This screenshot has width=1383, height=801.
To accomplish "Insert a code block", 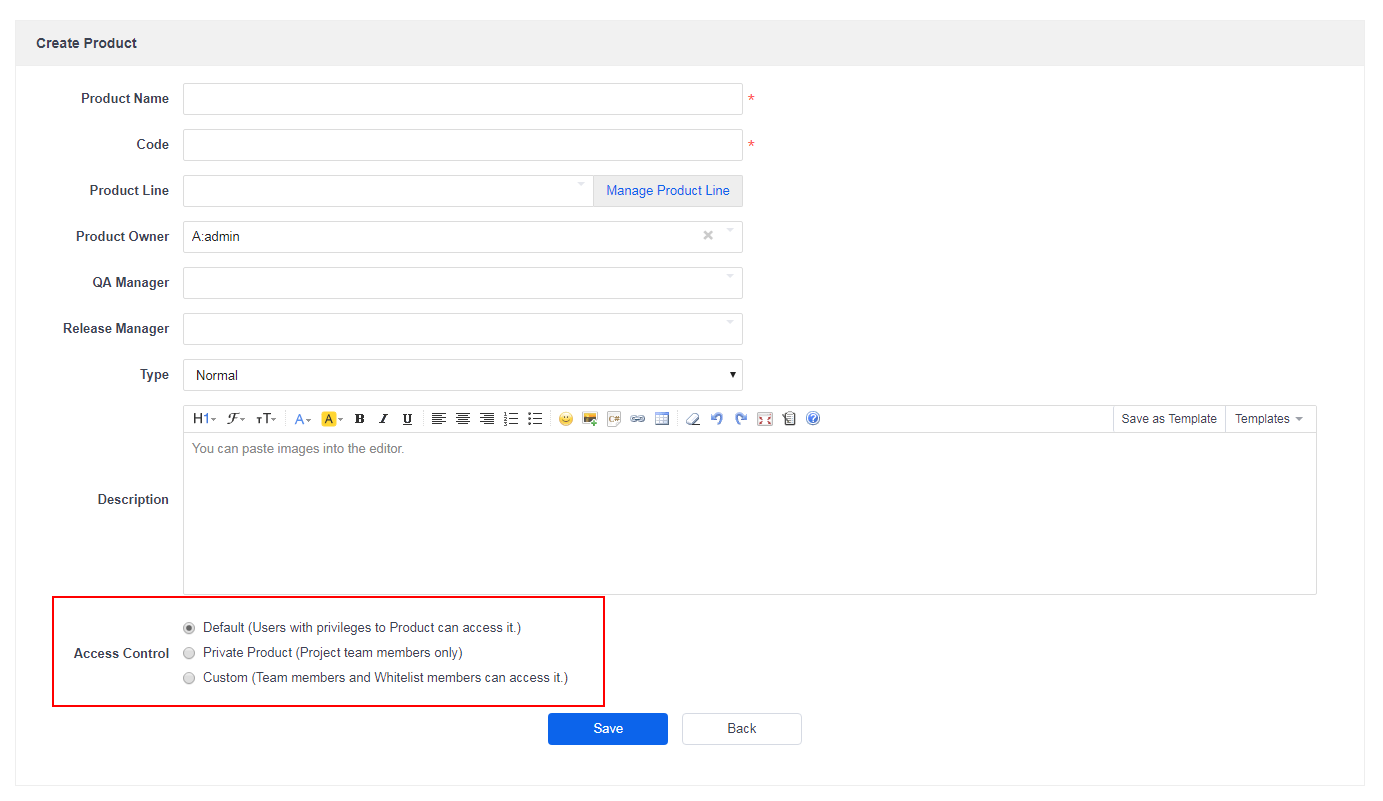I will (614, 419).
